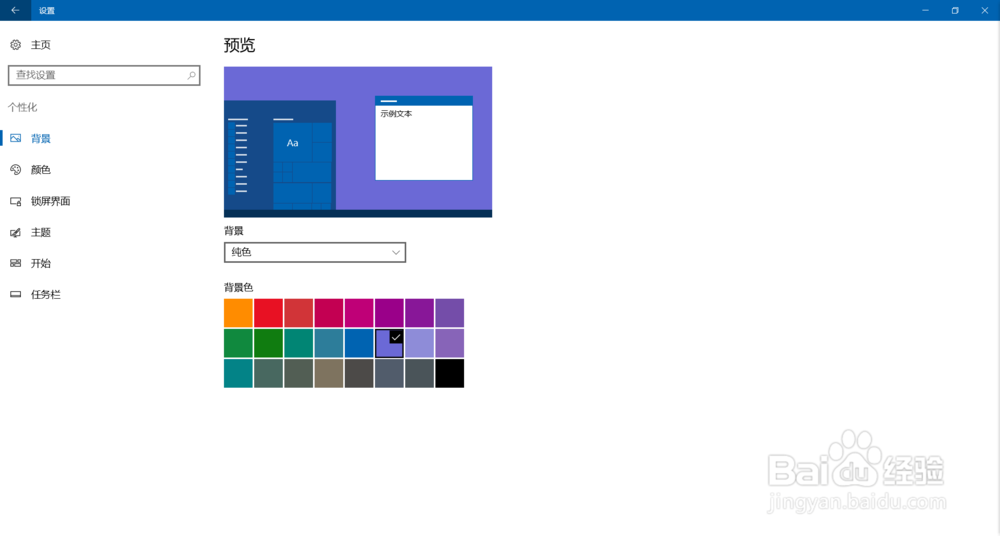Click the start layout icon beside 开始
The width and height of the screenshot is (1000, 536).
[x=15, y=264]
